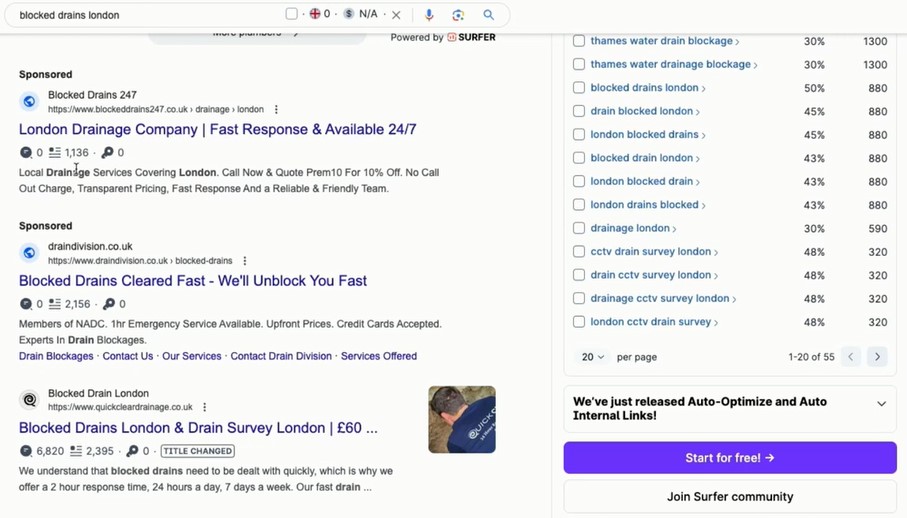Screen dimensions: 907x518
Task: Check drainage london keyword box
Action: click(x=578, y=228)
